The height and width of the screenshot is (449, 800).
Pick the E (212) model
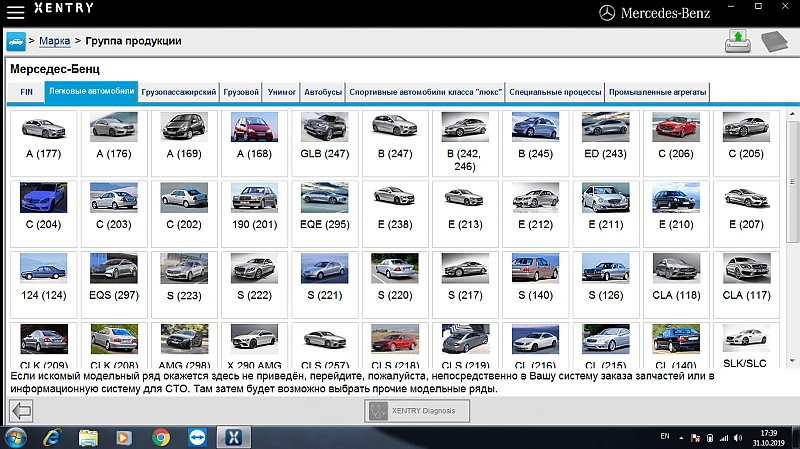pyautogui.click(x=535, y=214)
